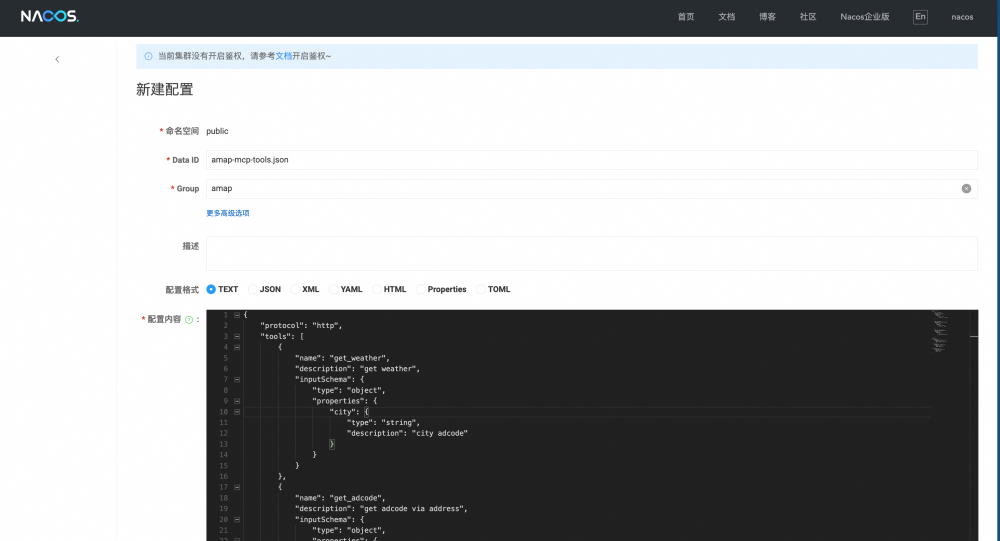Screen dimensions: 1000x541
Task: Click the "name": "get_weather" line
Action: pos(342,358)
